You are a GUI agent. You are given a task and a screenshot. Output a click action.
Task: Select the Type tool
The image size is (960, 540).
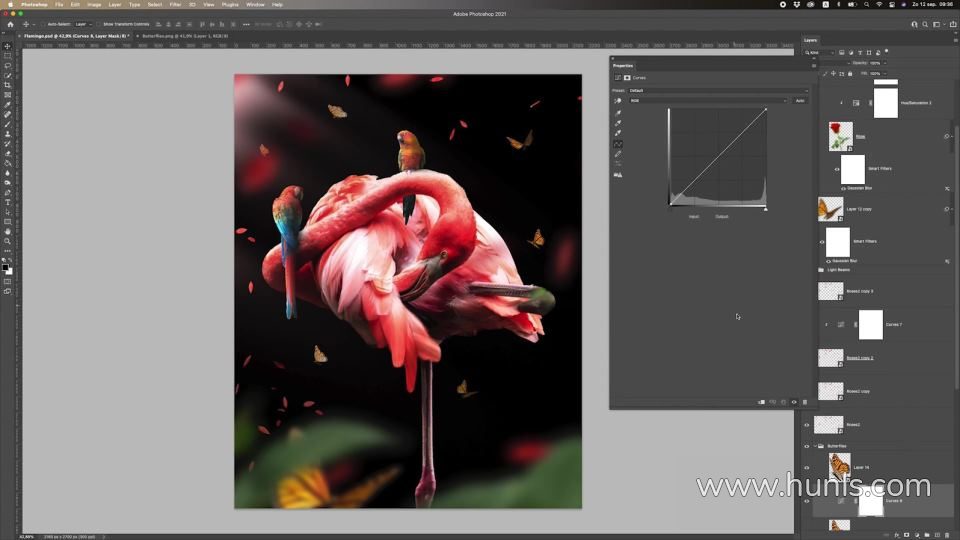(7, 202)
